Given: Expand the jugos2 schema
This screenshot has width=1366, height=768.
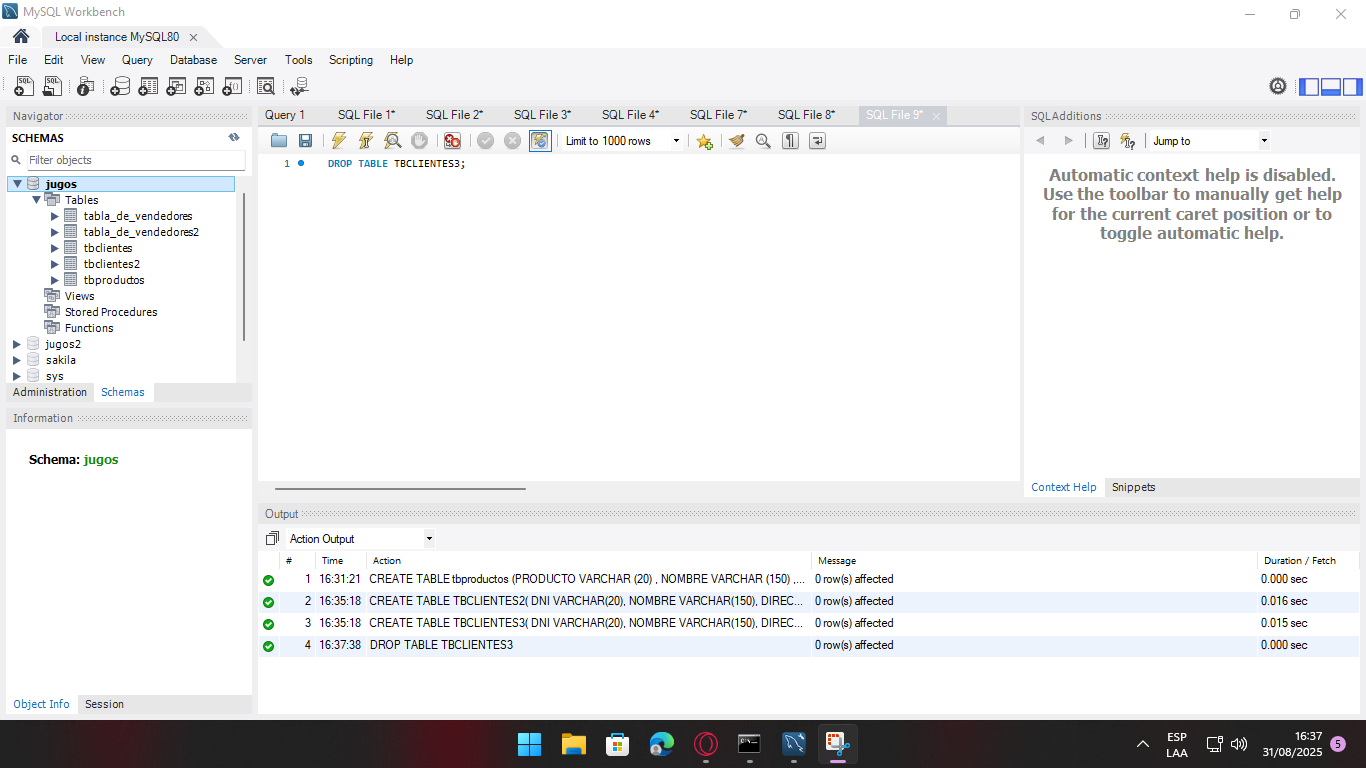Looking at the screenshot, I should tap(17, 344).
